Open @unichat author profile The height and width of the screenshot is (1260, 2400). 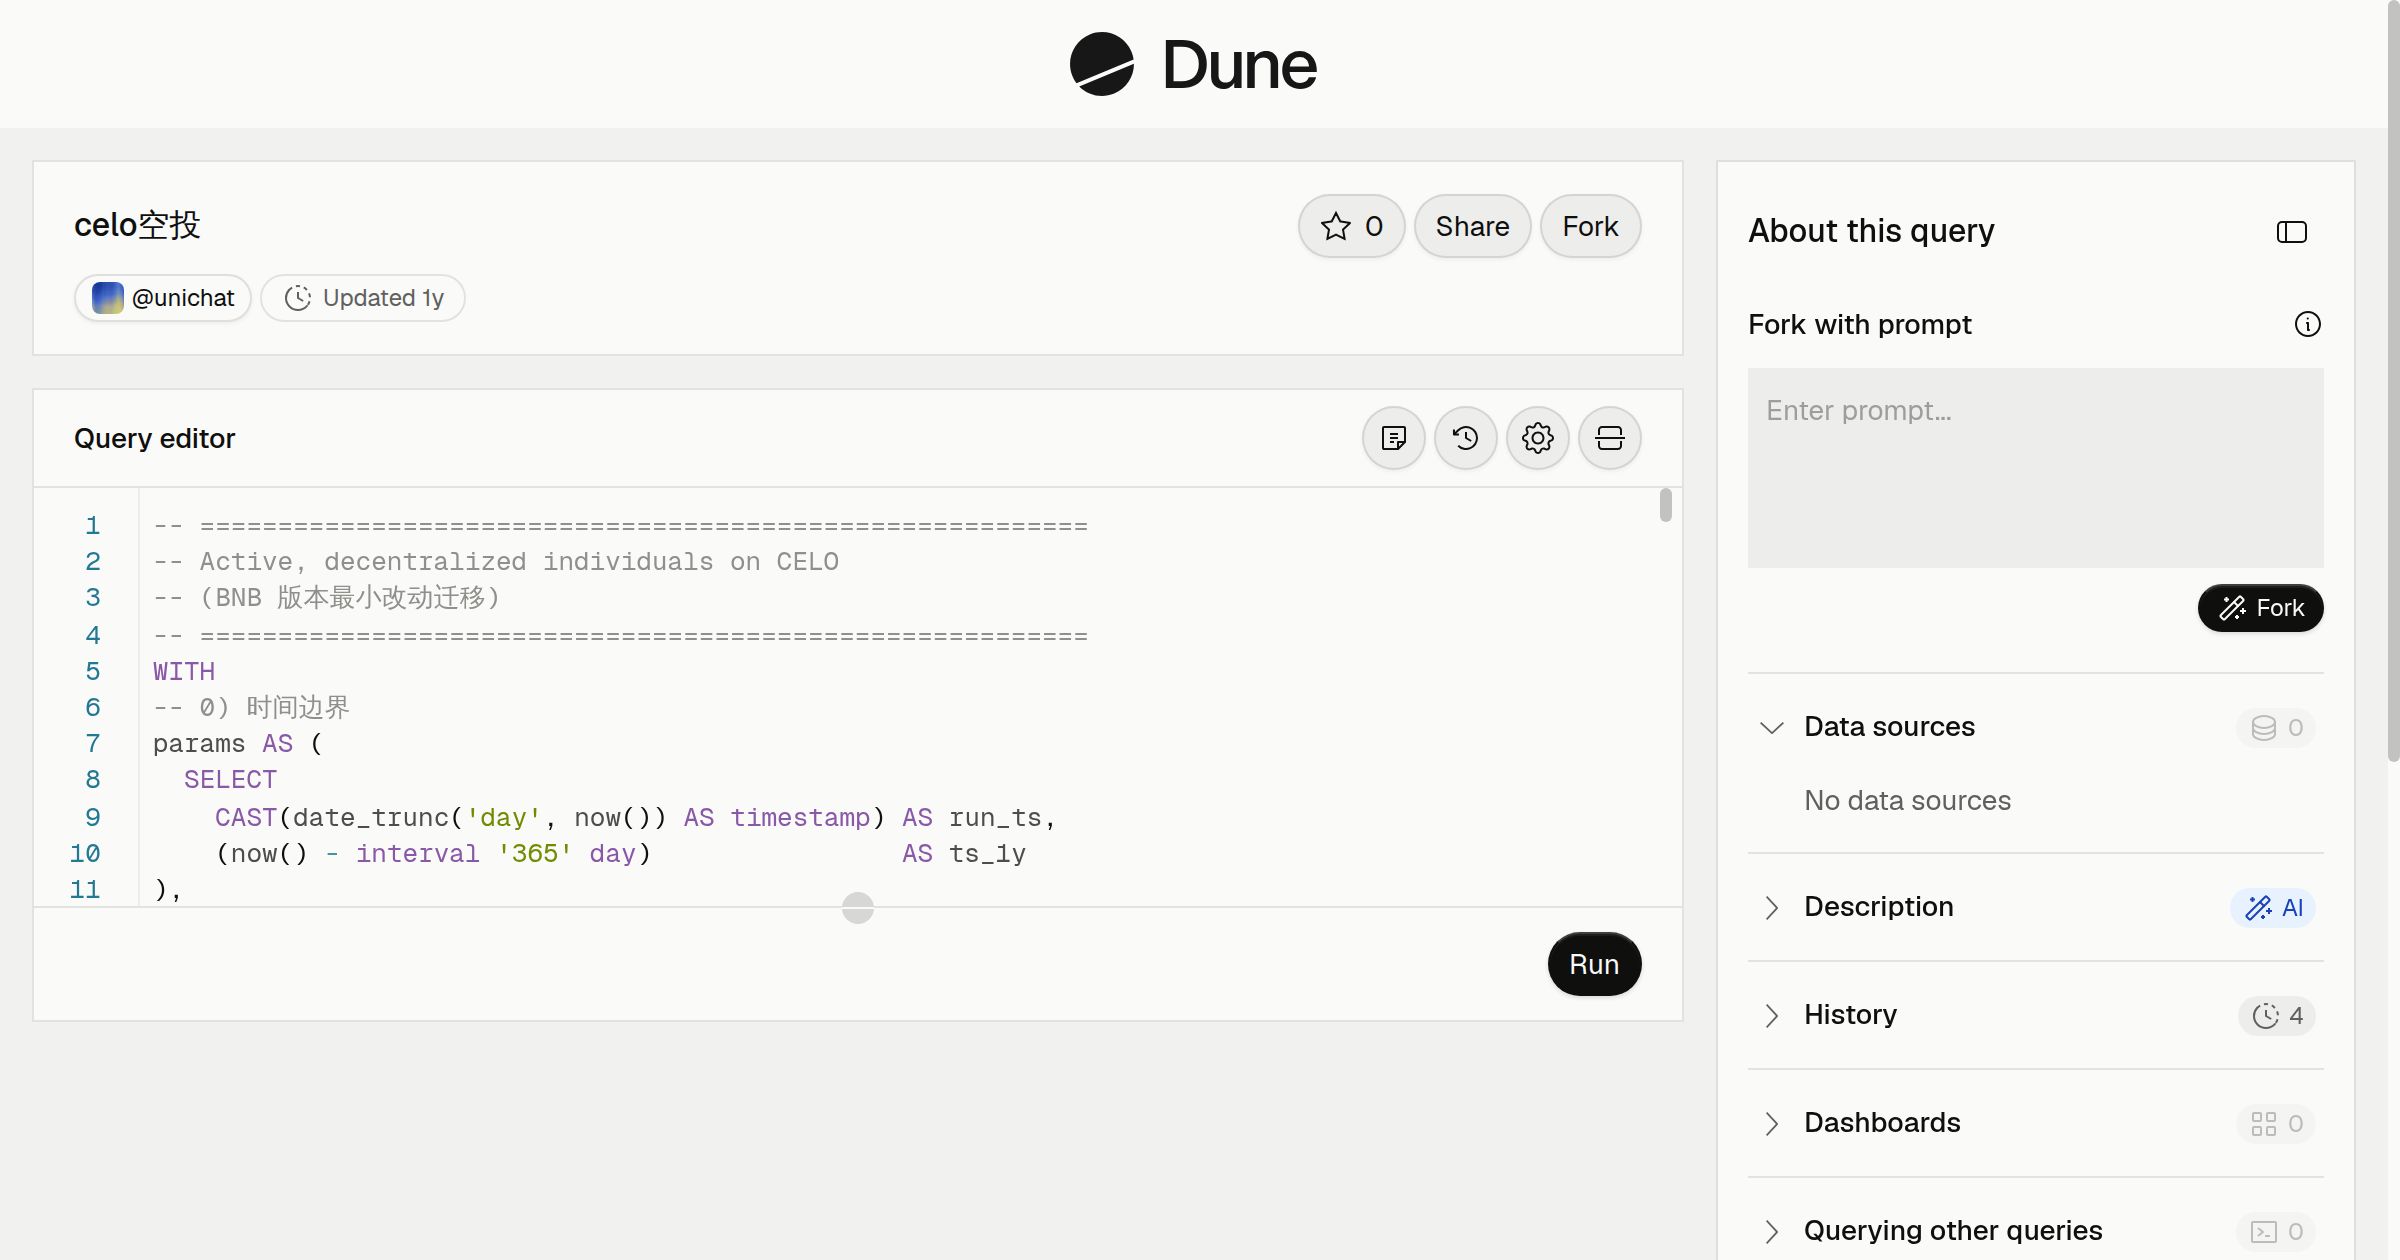coord(163,298)
